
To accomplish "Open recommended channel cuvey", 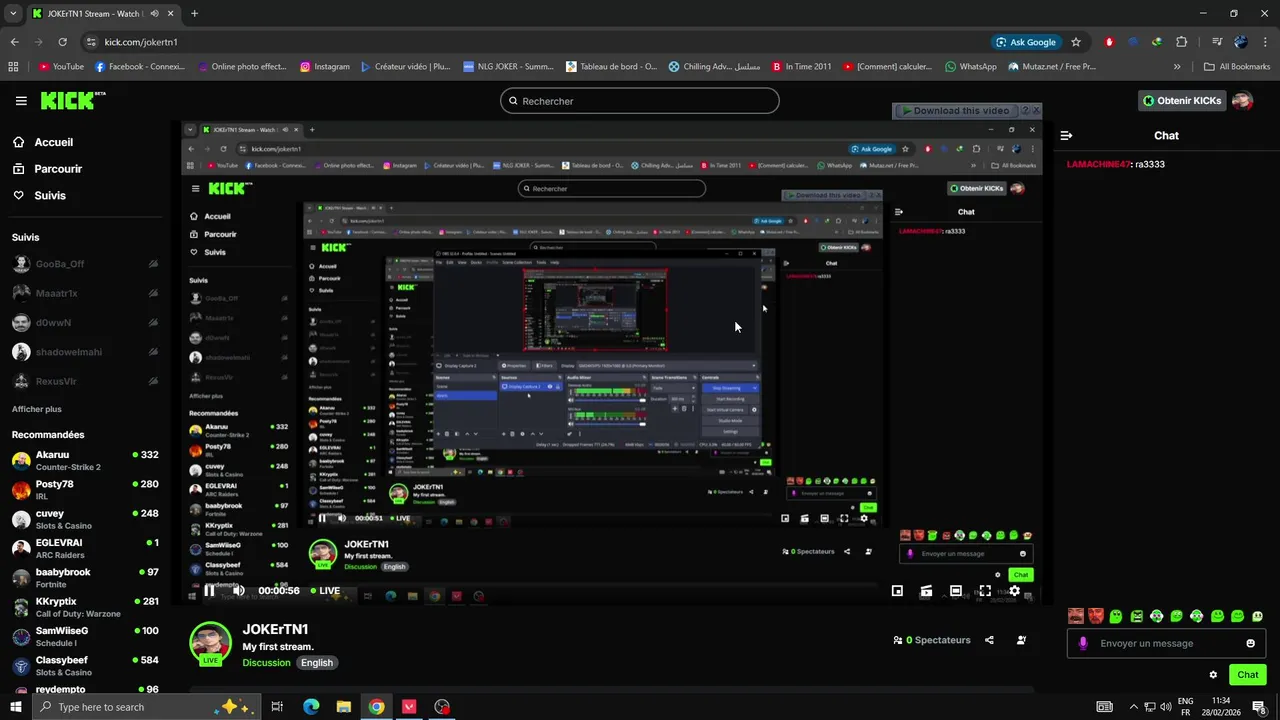I will point(85,519).
